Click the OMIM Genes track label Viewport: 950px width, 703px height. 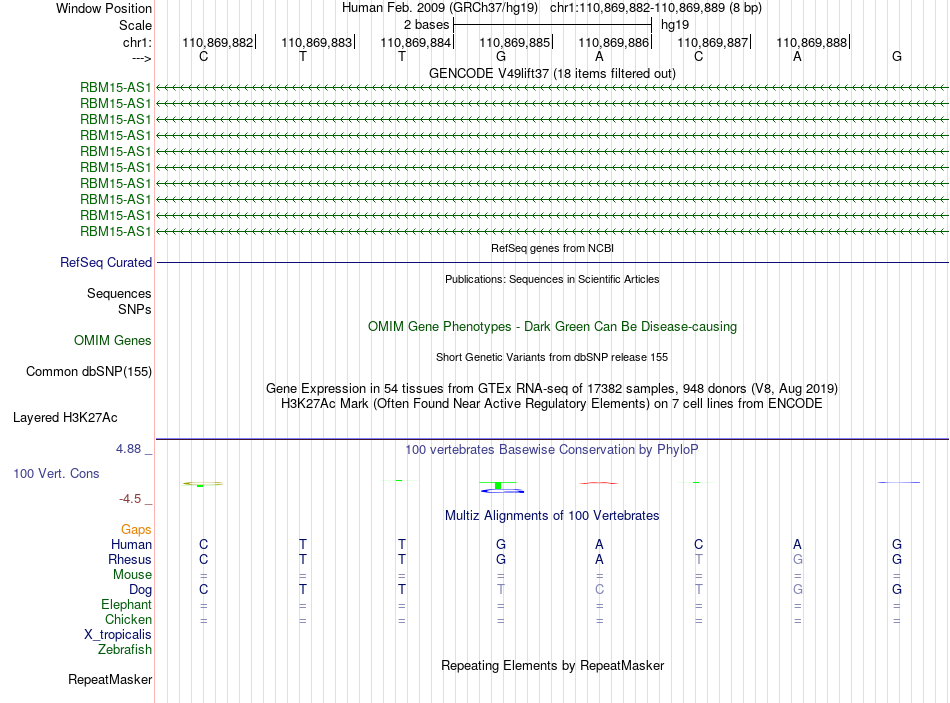113,341
